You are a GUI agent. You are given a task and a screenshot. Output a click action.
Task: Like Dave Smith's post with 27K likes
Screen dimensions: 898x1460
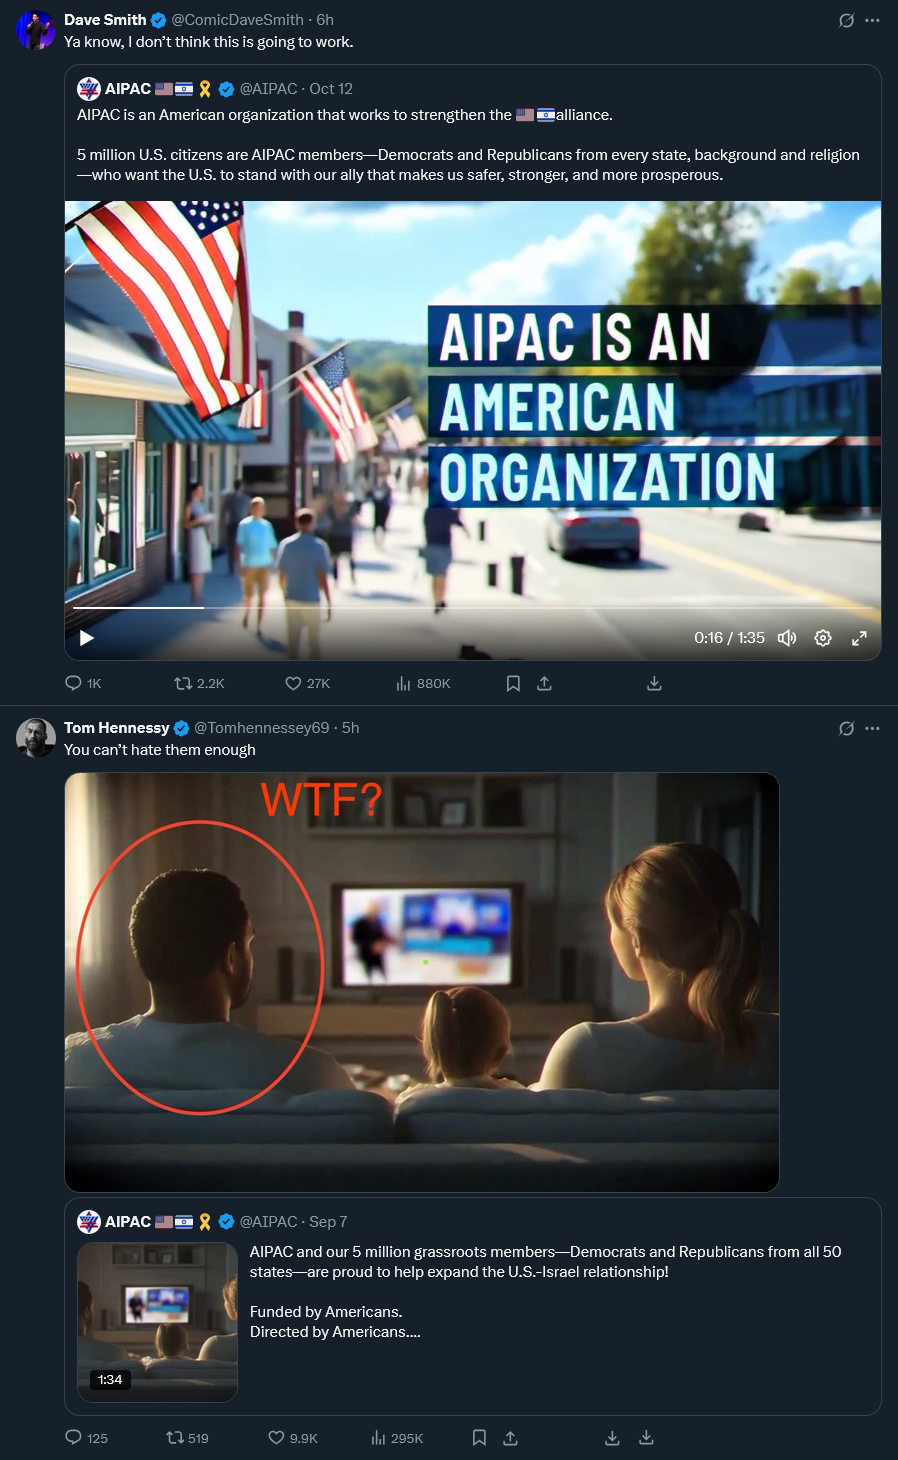(x=308, y=684)
